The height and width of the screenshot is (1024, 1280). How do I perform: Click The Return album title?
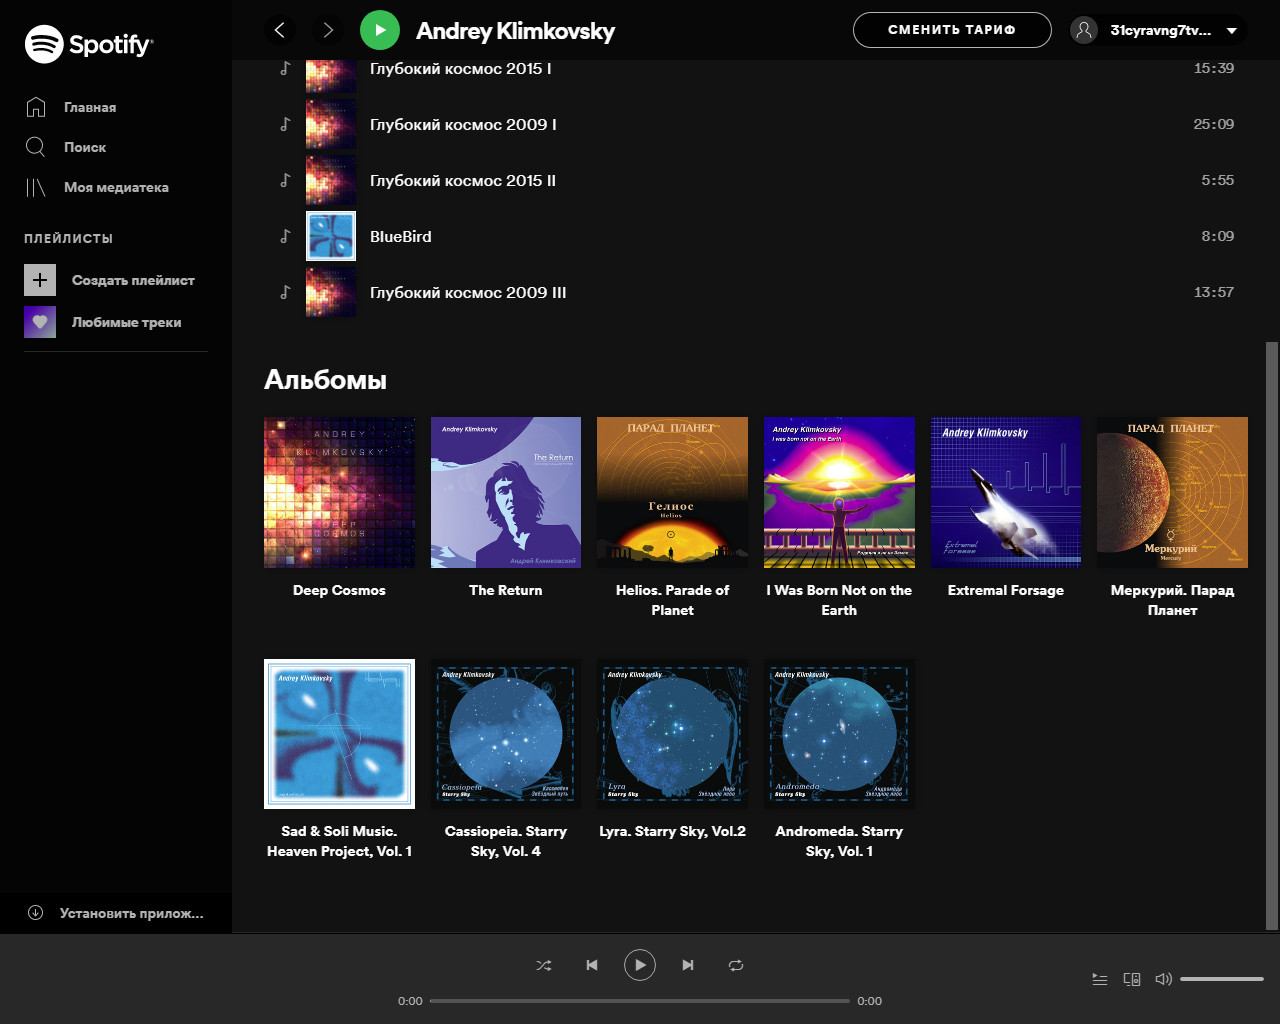[x=506, y=590]
